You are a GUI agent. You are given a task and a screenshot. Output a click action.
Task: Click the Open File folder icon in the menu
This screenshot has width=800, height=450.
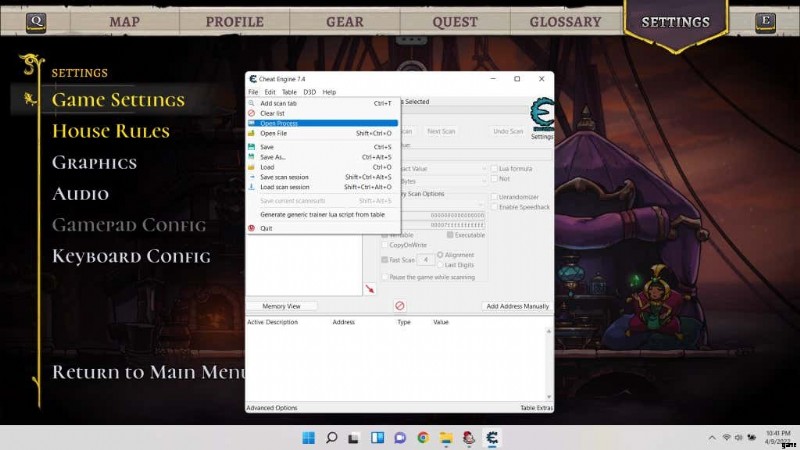251,133
